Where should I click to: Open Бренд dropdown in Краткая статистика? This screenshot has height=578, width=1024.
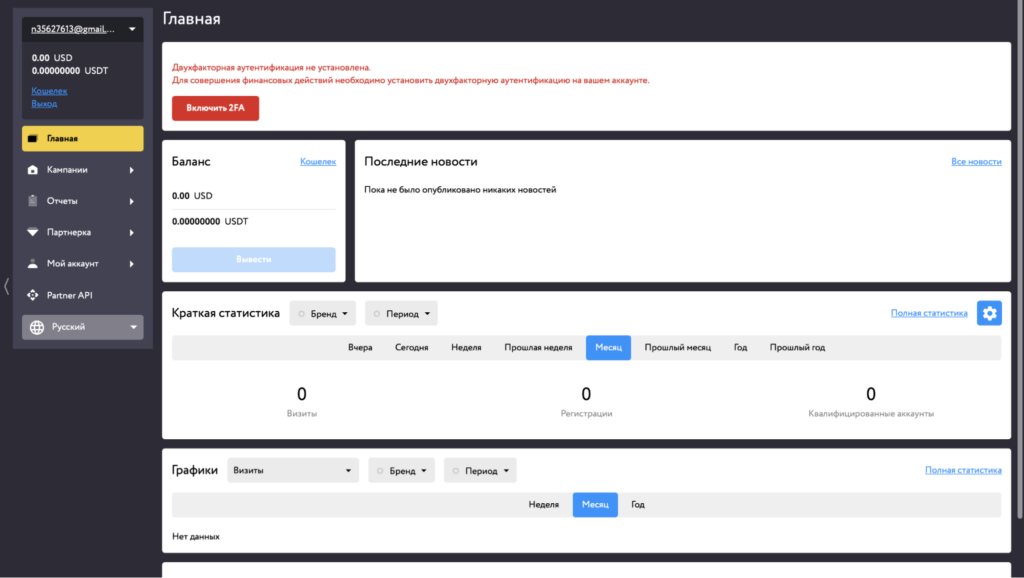[323, 313]
